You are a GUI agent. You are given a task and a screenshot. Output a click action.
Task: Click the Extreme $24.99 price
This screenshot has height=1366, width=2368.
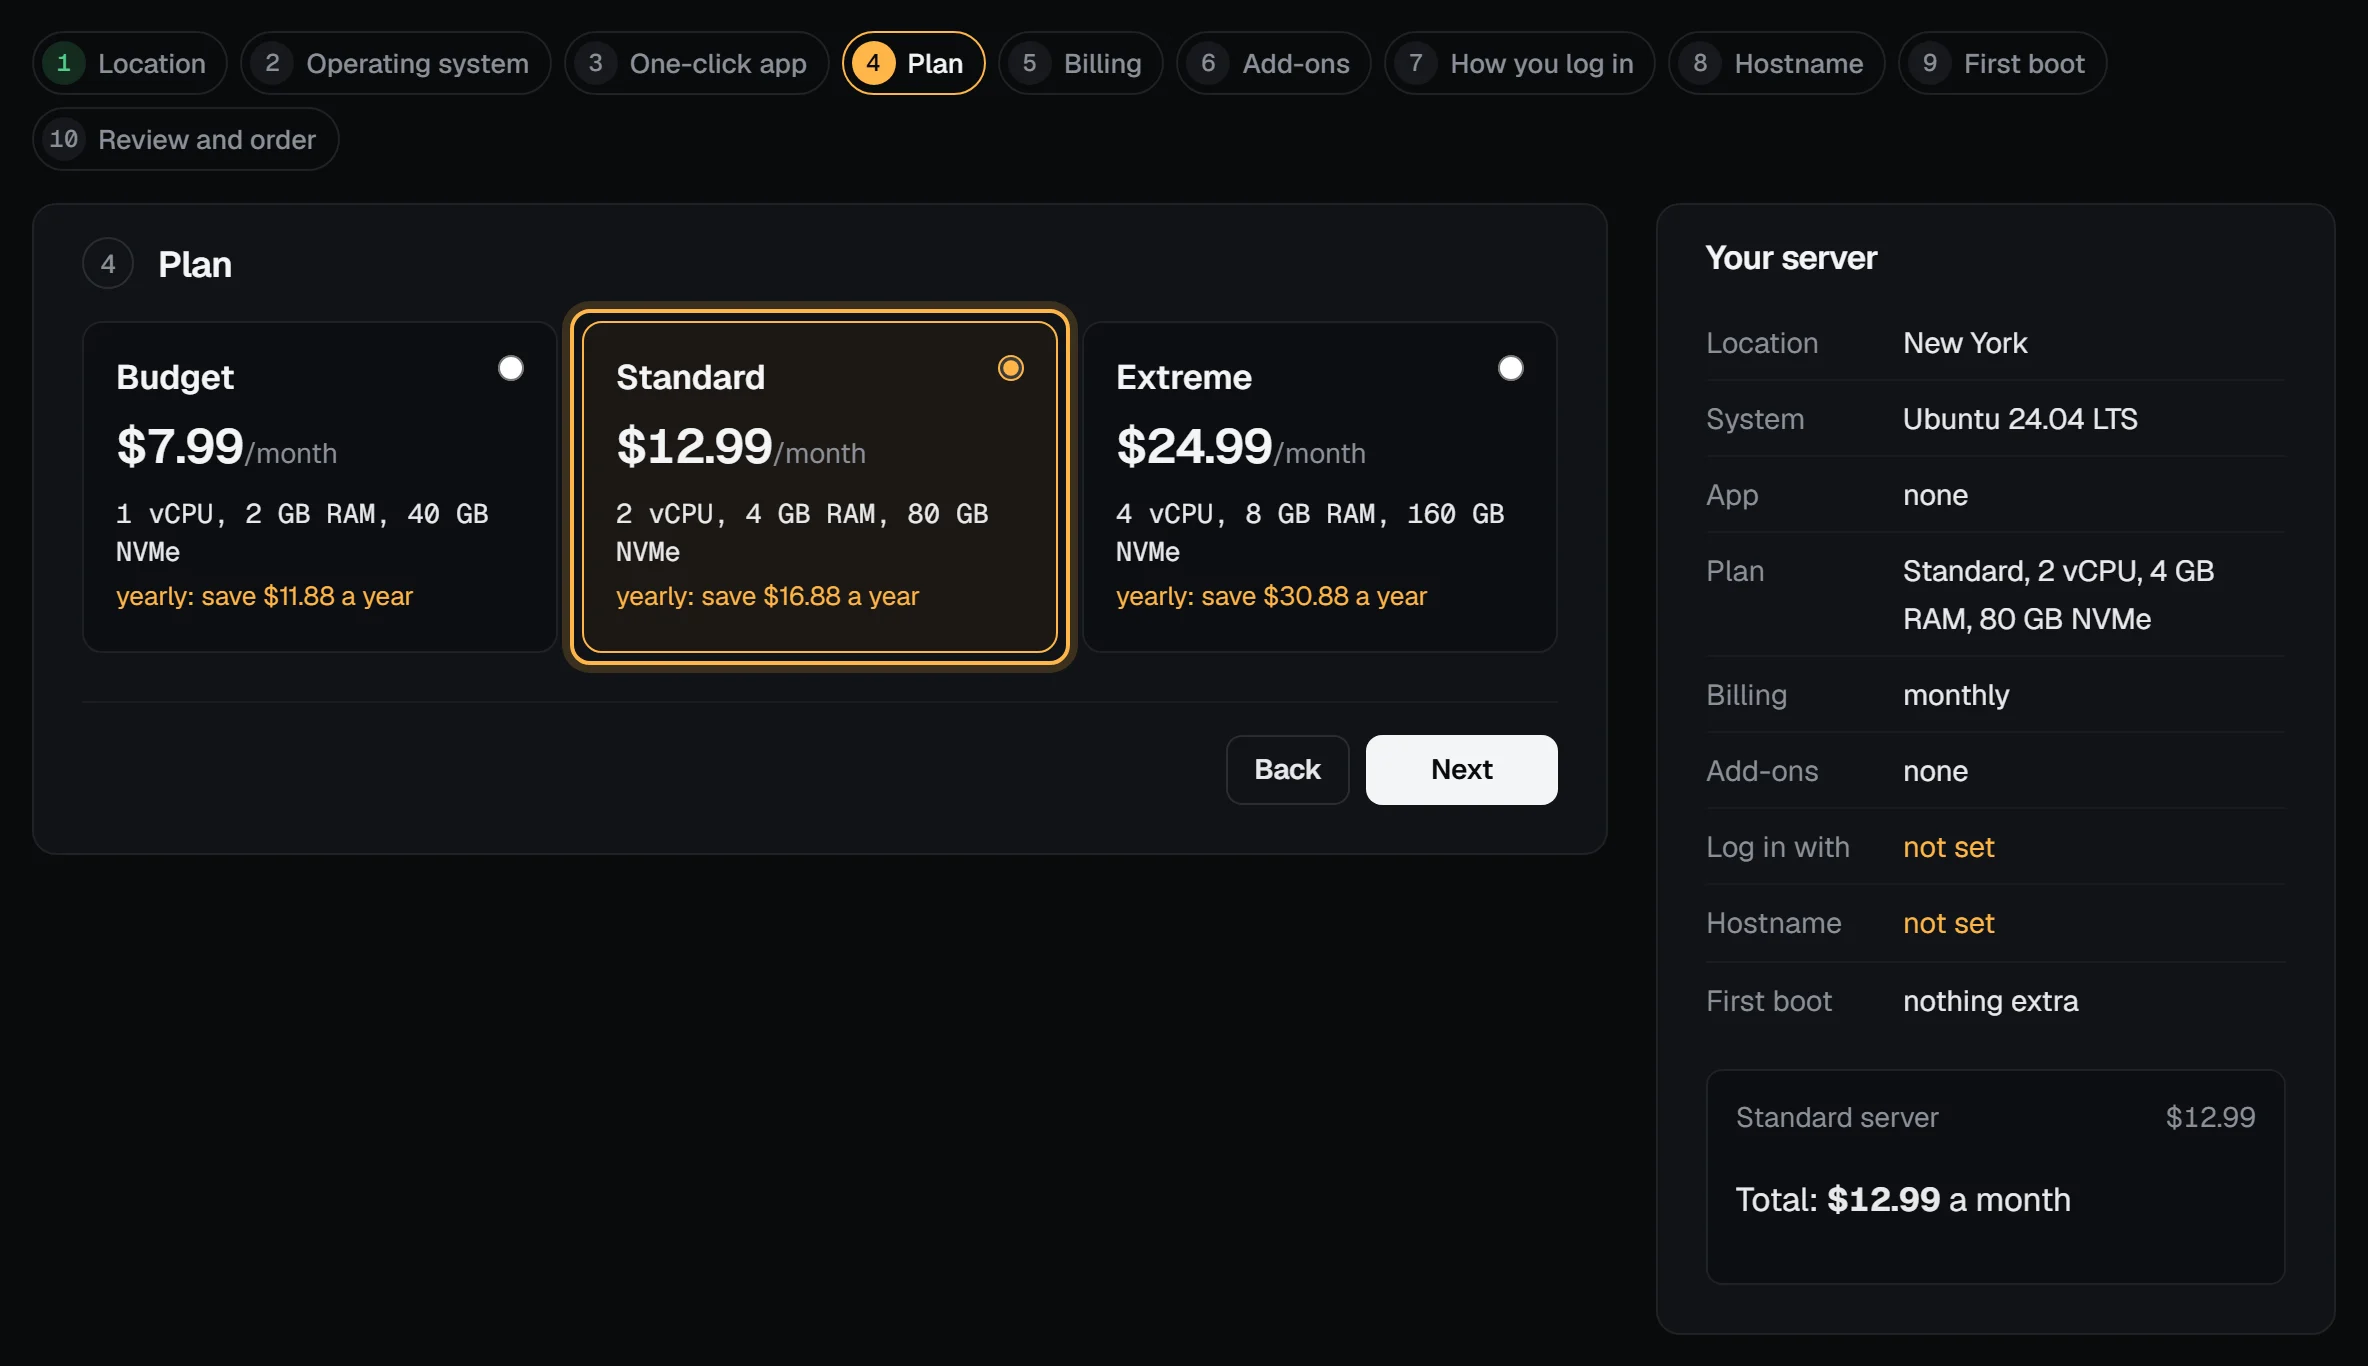point(1194,446)
